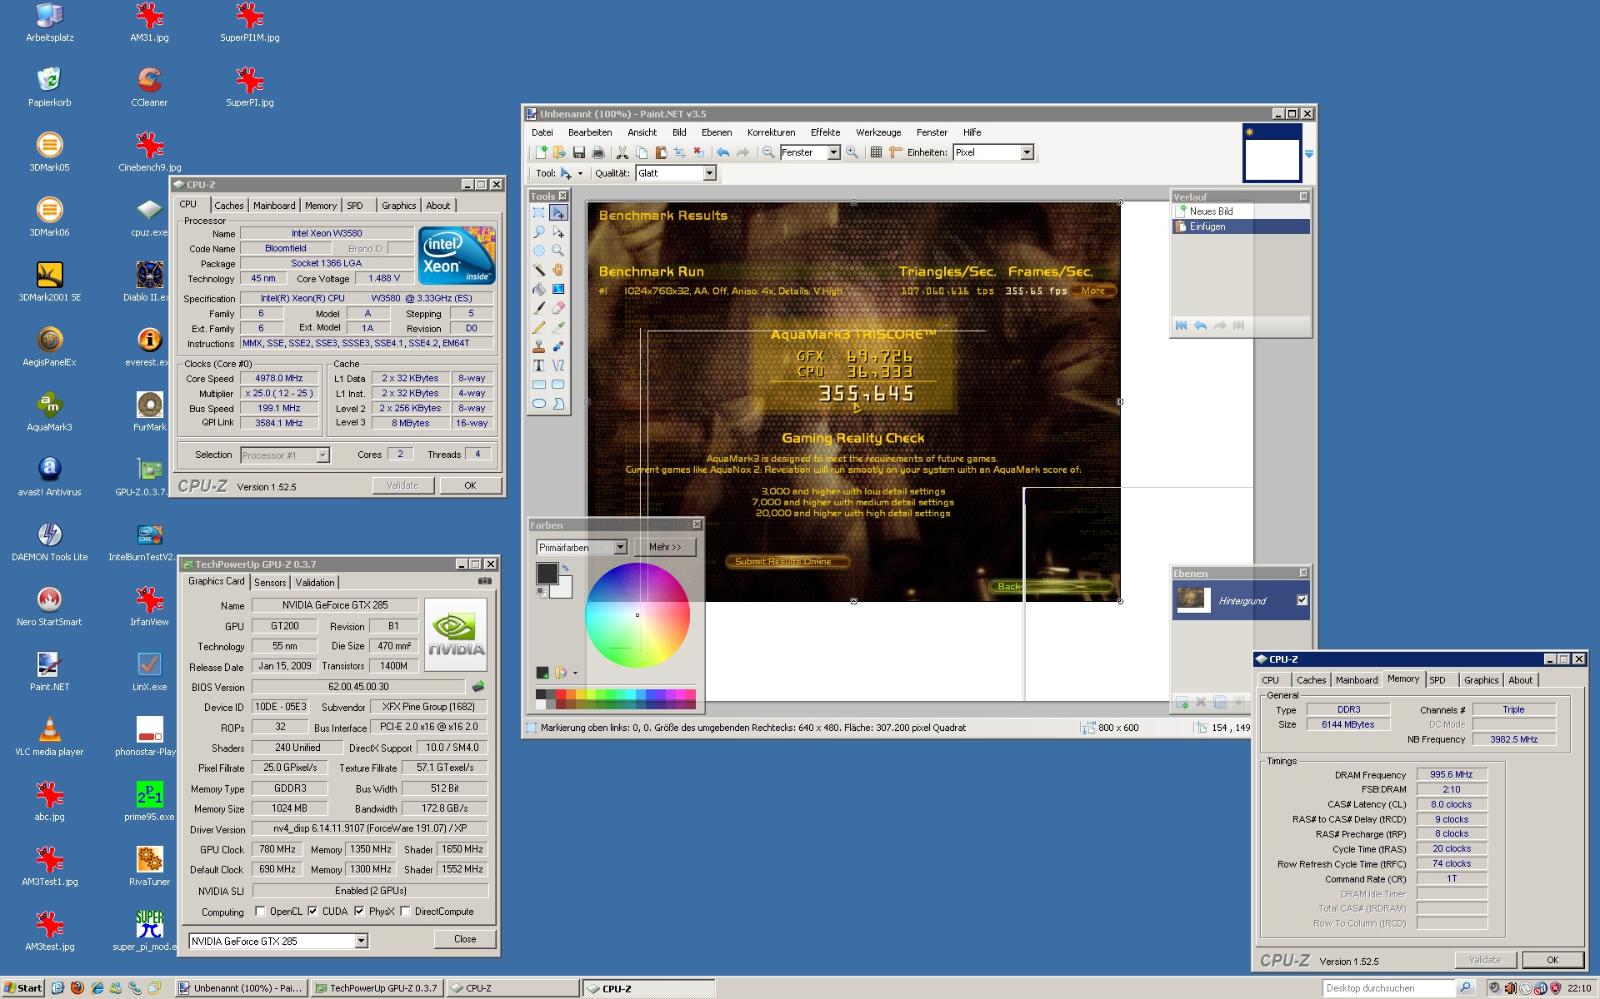This screenshot has width=1600, height=999.
Task: Click the Print icon in Paint.NET toolbar
Action: pyautogui.click(x=598, y=152)
